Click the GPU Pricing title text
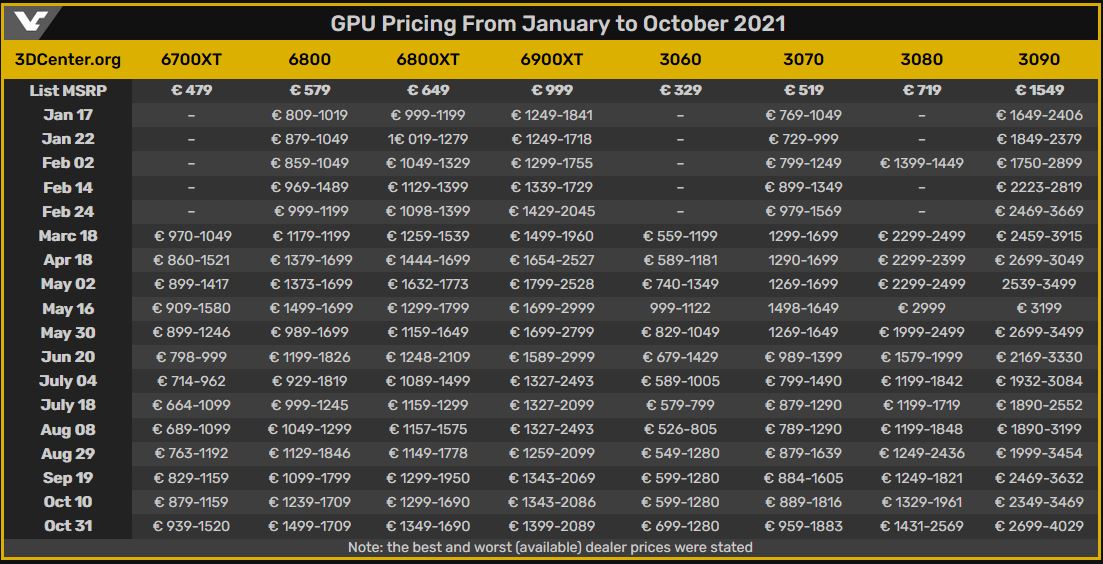Screen dimensions: 1103x564 point(558,23)
